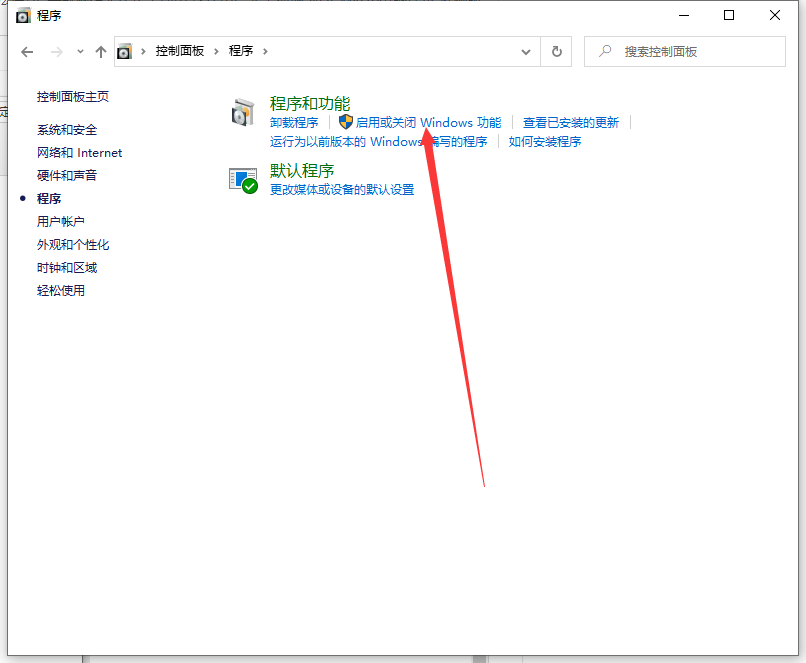
Task: Click the back arrow navigation button
Action: pyautogui.click(x=27, y=52)
